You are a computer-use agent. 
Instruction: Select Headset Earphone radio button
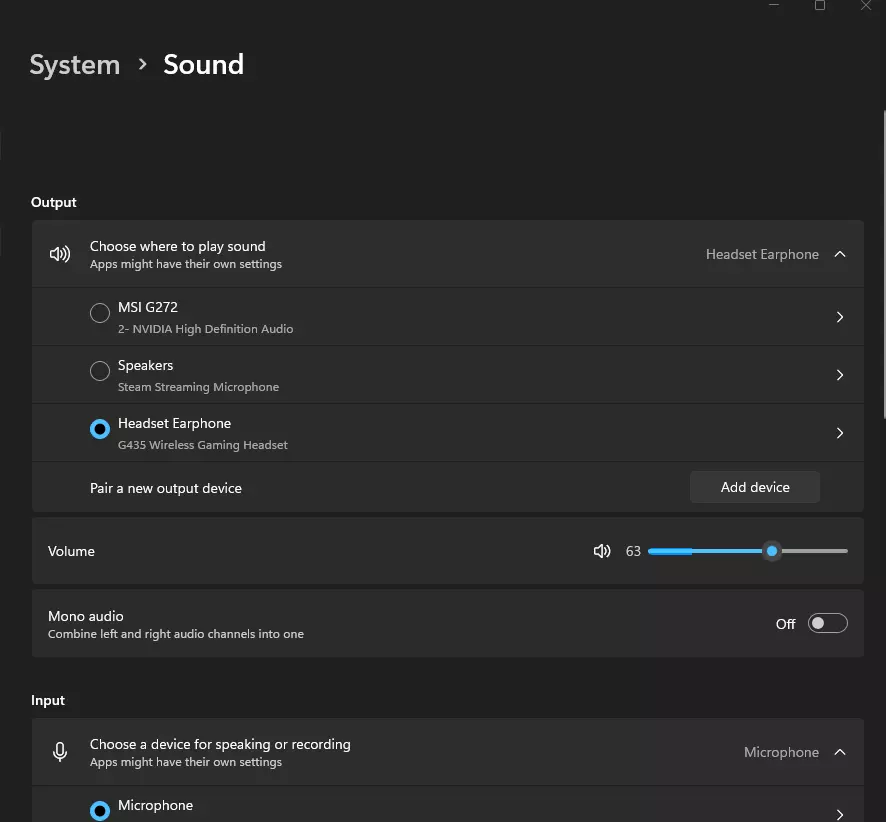coord(100,430)
